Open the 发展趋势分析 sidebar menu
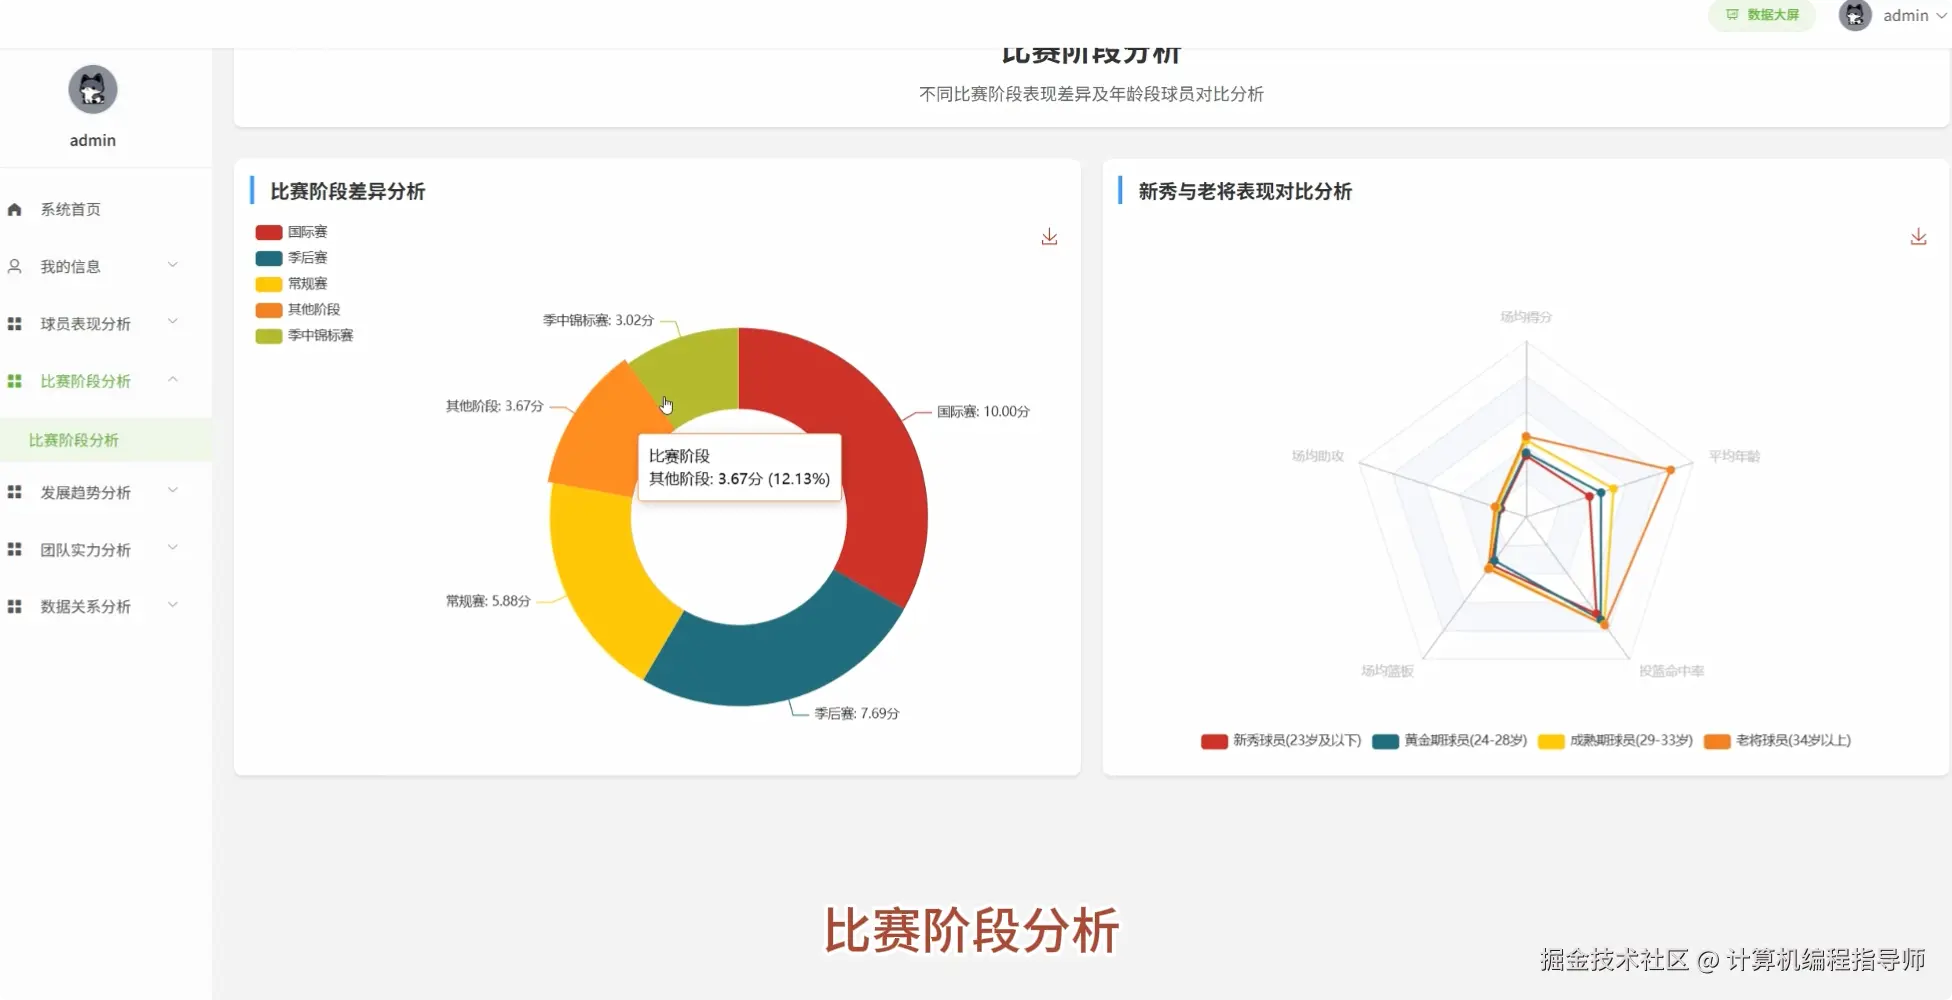Image resolution: width=1952 pixels, height=1000 pixels. [85, 492]
